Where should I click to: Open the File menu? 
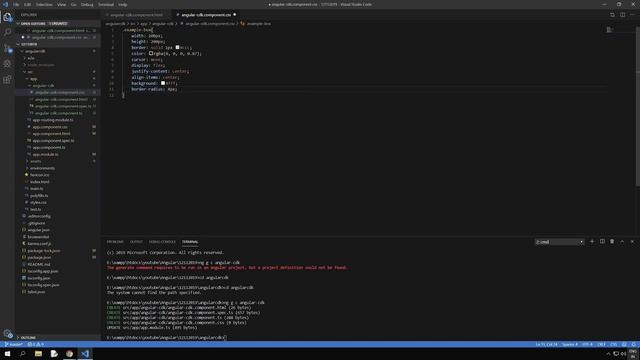pos(16,4)
